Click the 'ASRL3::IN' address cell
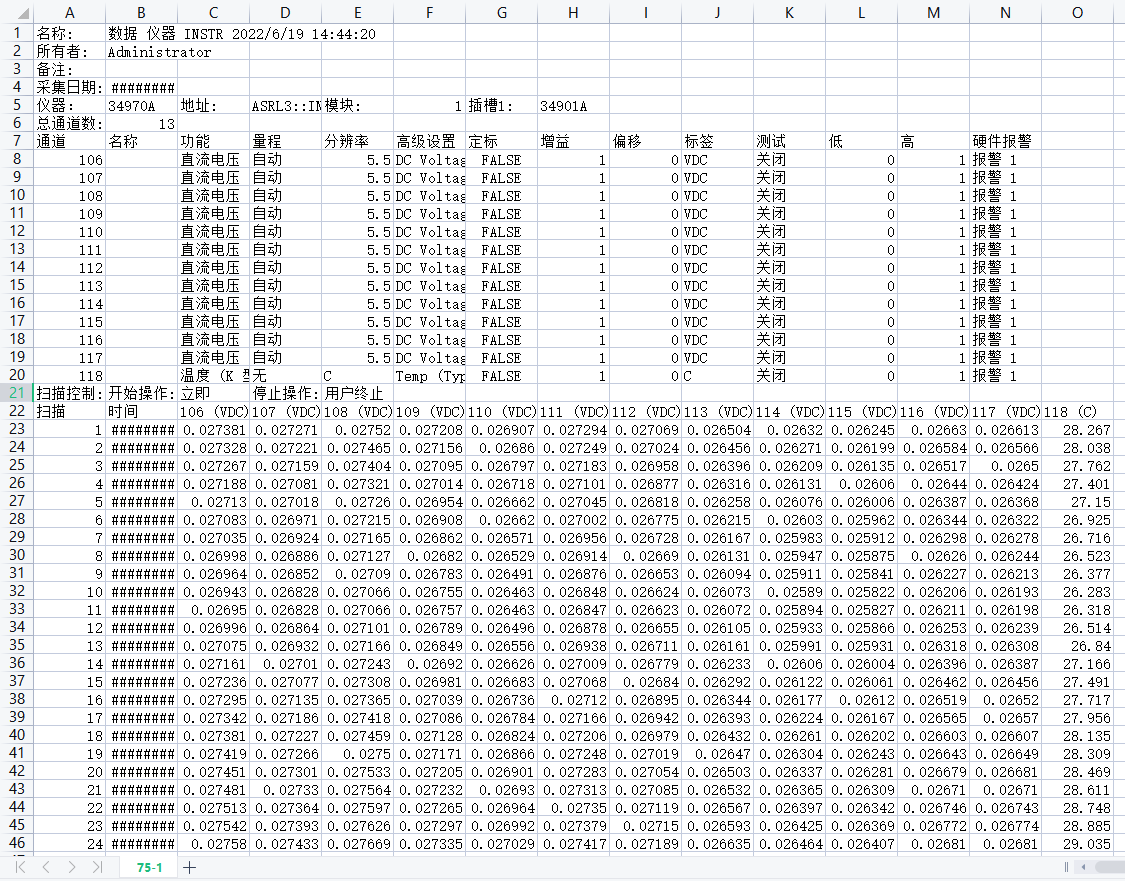This screenshot has width=1125, height=881. [286, 105]
